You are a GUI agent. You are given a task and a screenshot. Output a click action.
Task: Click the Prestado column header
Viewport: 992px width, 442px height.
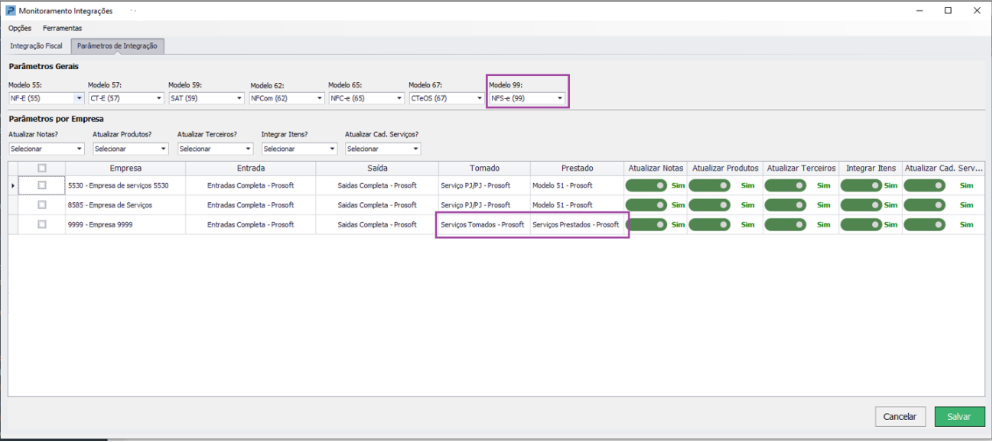(577, 168)
